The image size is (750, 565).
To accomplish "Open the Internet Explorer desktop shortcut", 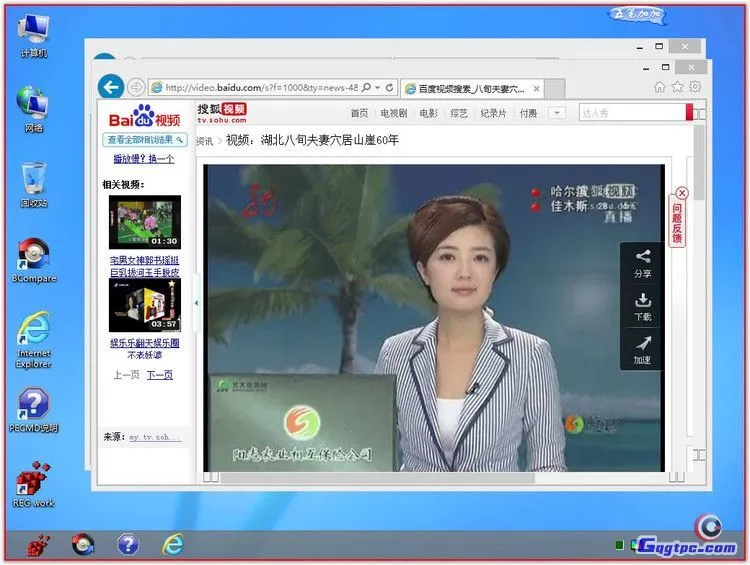I will click(x=33, y=340).
